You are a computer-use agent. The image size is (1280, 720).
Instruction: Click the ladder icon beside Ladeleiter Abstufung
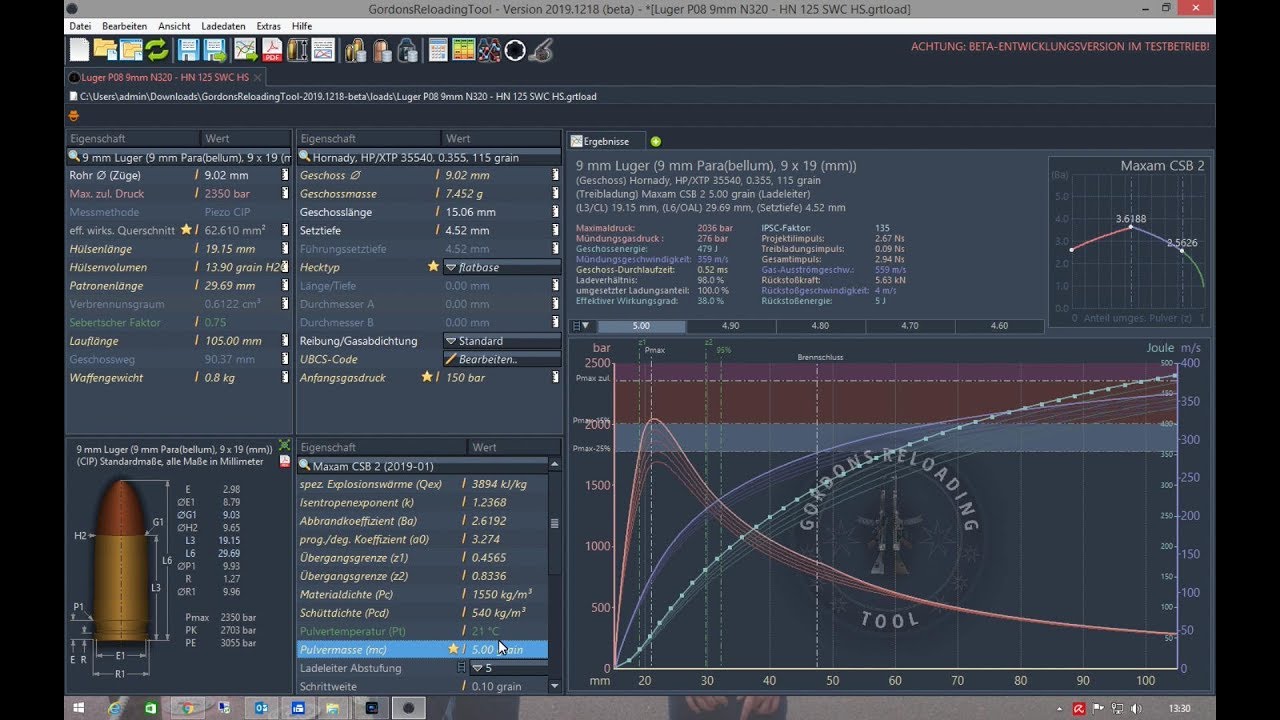pos(460,667)
